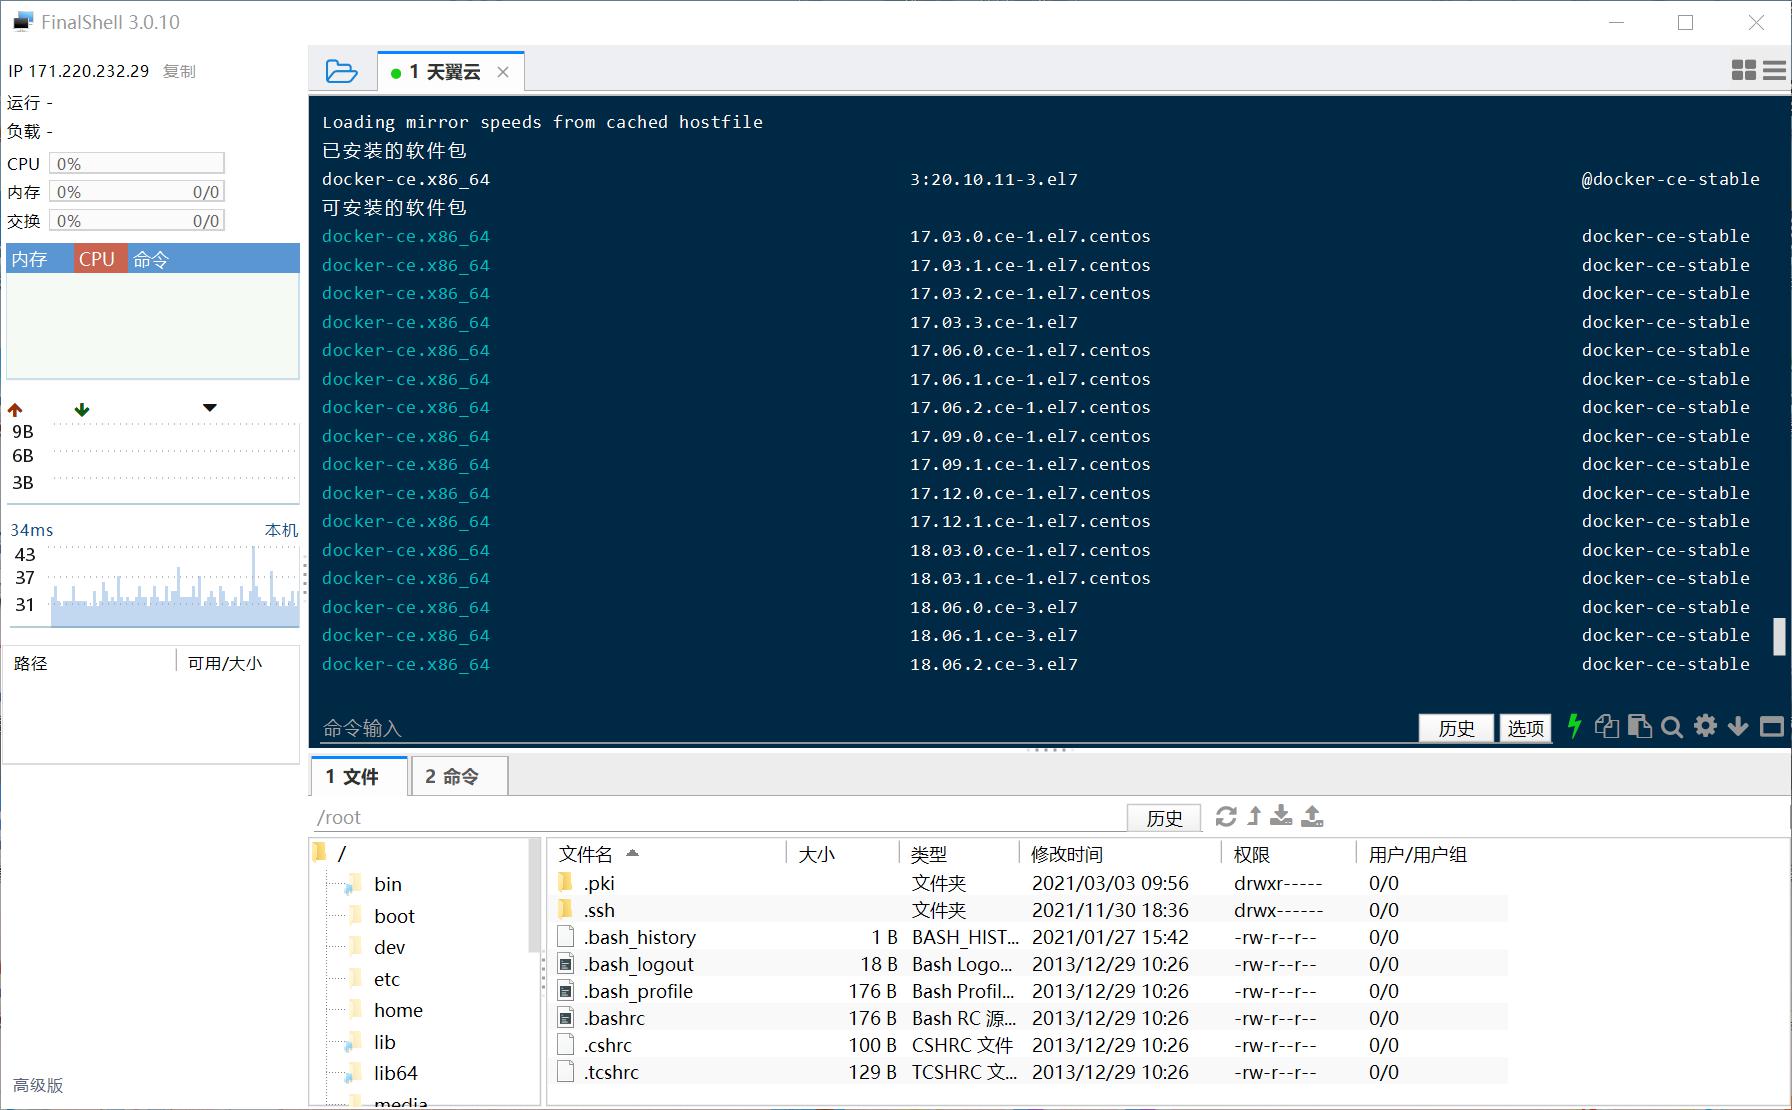Select the lib64 folder in tree
The height and width of the screenshot is (1110, 1792).
click(x=395, y=1073)
